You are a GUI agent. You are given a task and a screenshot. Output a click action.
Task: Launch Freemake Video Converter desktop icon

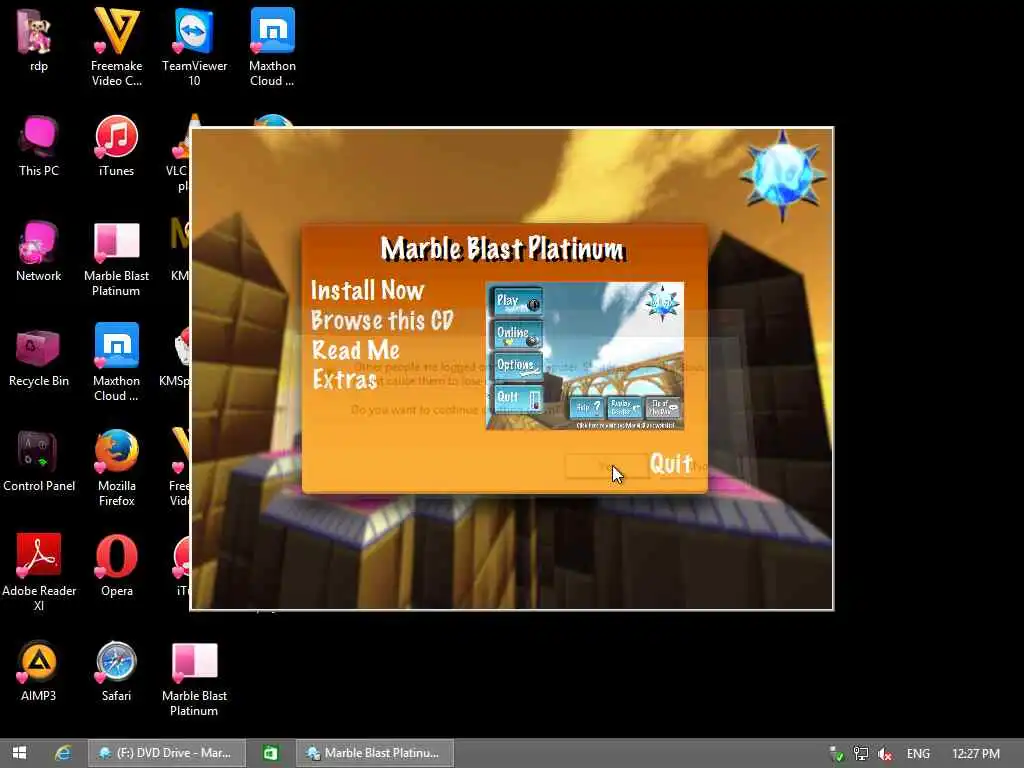[116, 47]
